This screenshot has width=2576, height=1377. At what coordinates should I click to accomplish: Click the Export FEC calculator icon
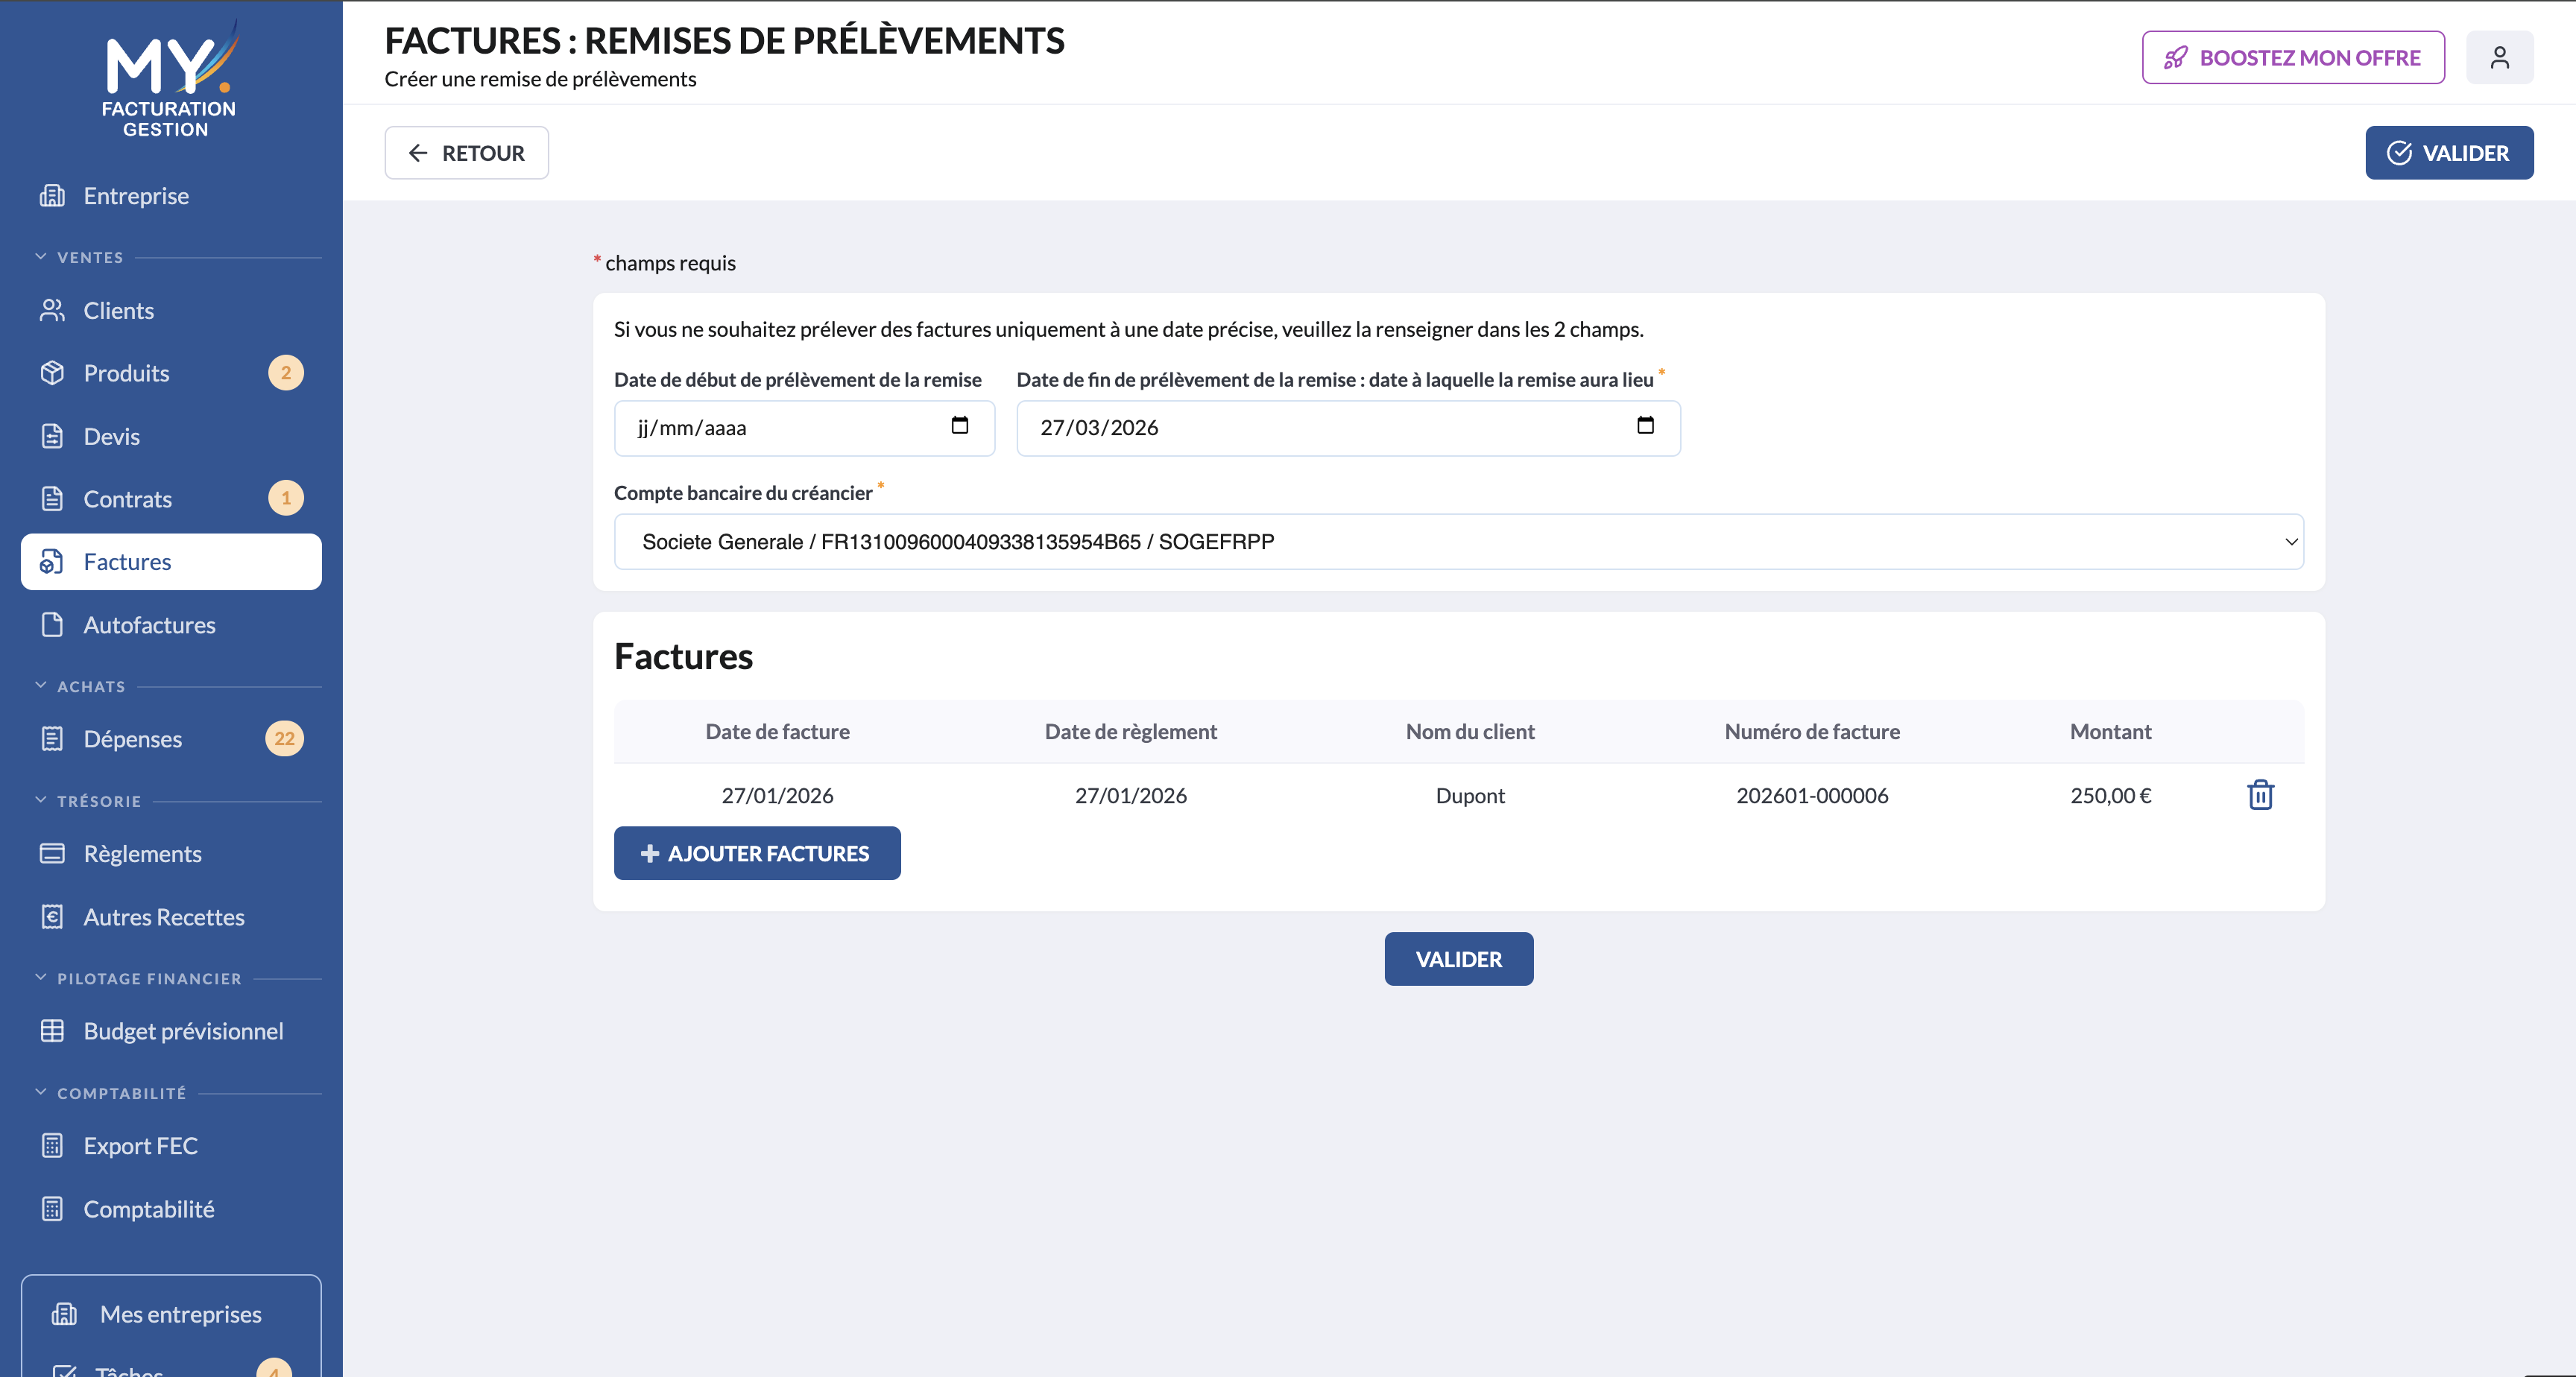click(52, 1146)
